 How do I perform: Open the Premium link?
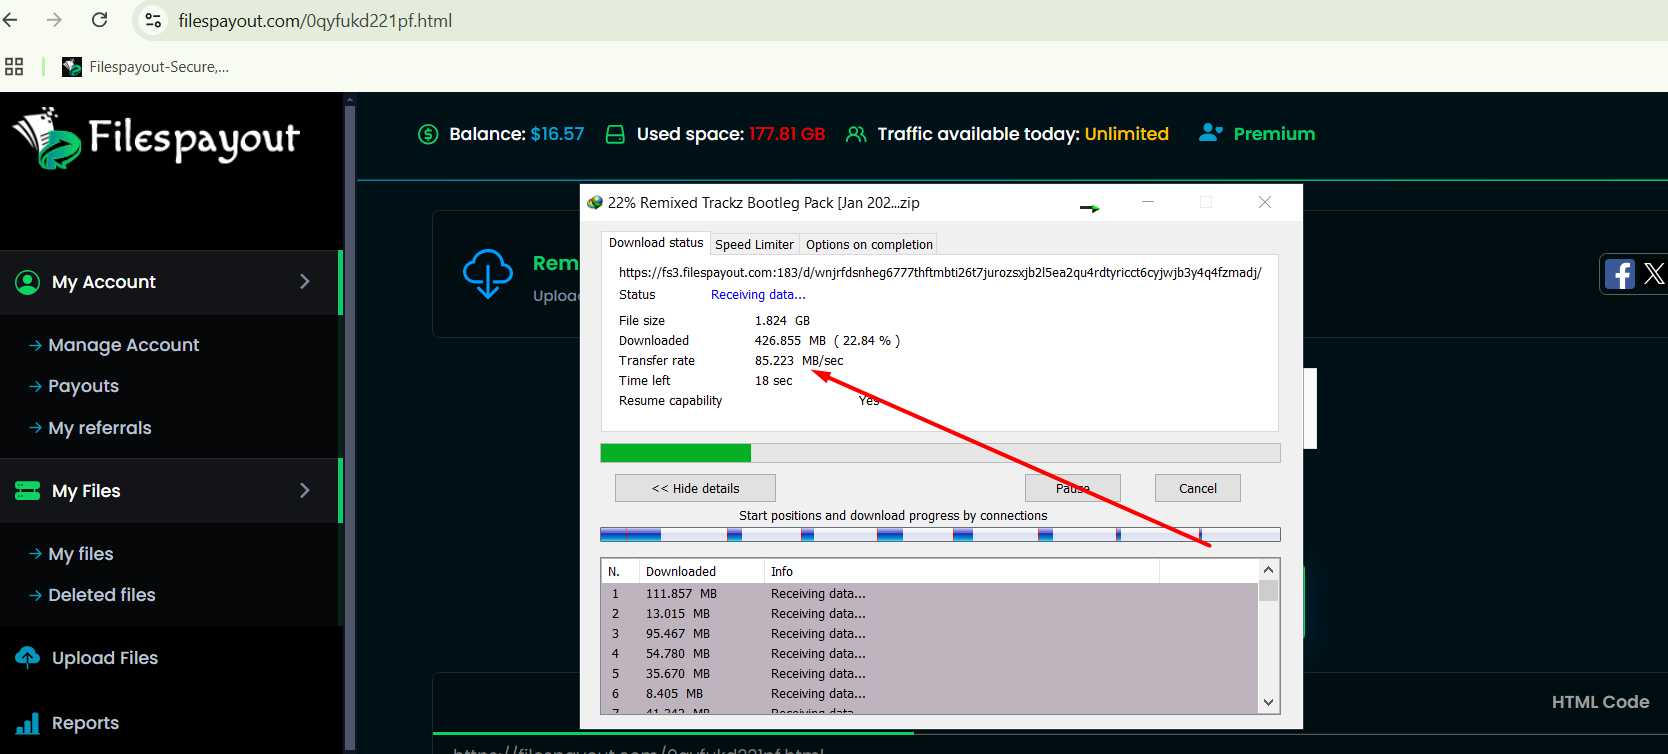coord(1274,134)
